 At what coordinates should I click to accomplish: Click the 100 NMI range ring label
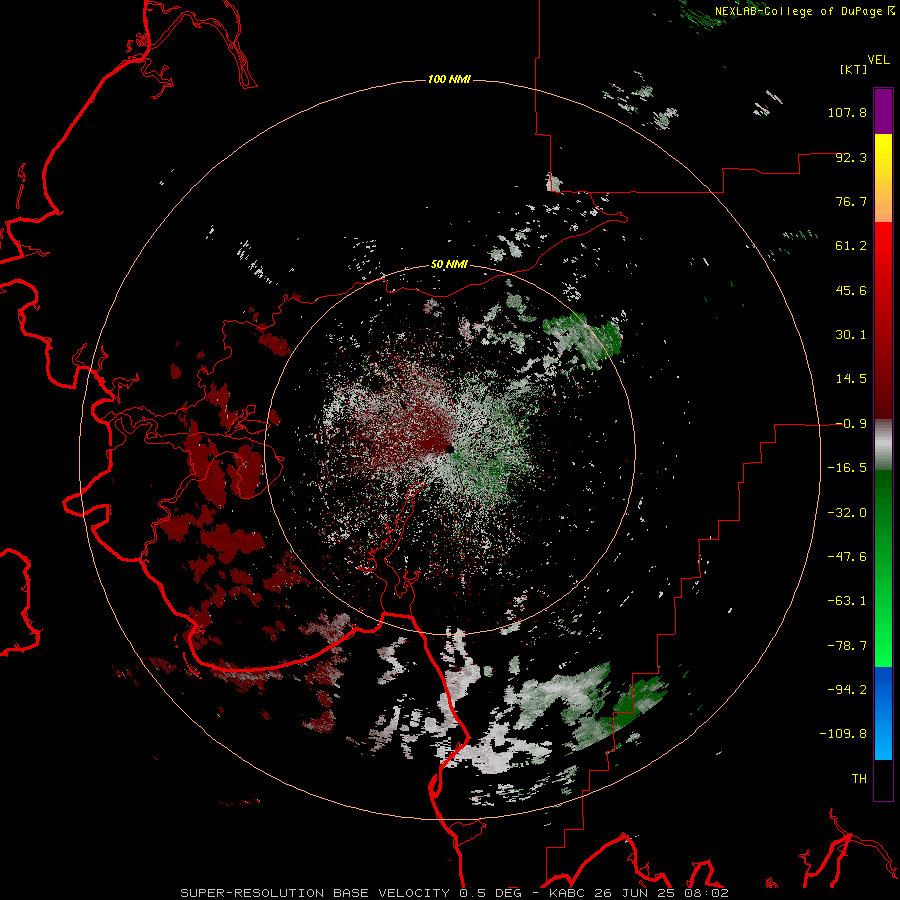pyautogui.click(x=449, y=79)
